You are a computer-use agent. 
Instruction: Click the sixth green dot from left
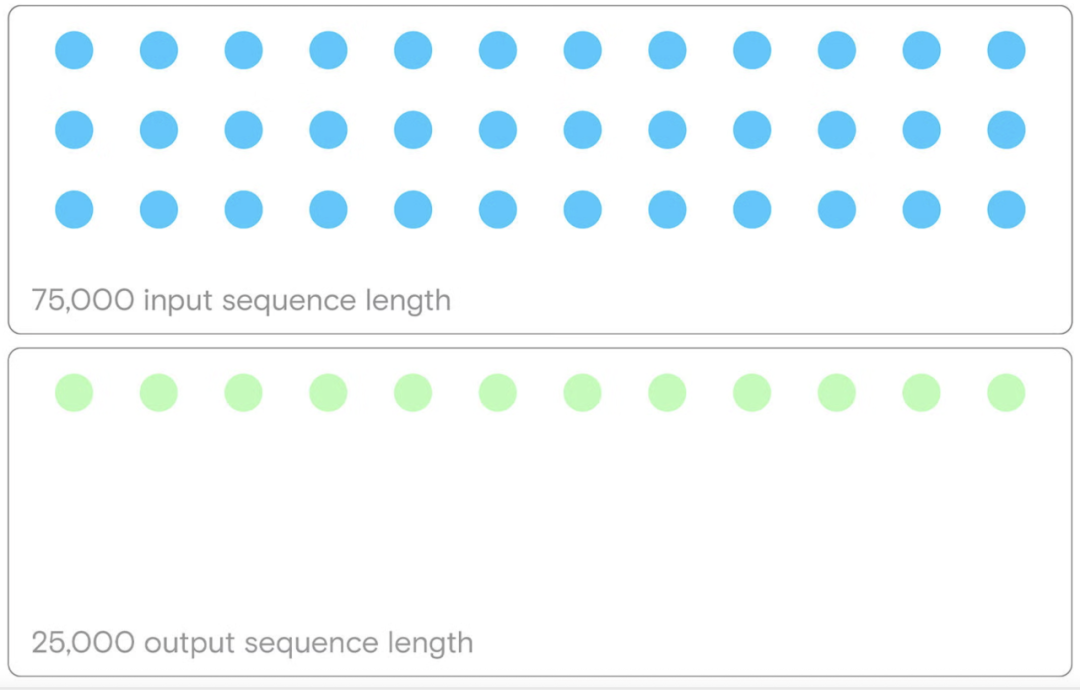pyautogui.click(x=498, y=393)
